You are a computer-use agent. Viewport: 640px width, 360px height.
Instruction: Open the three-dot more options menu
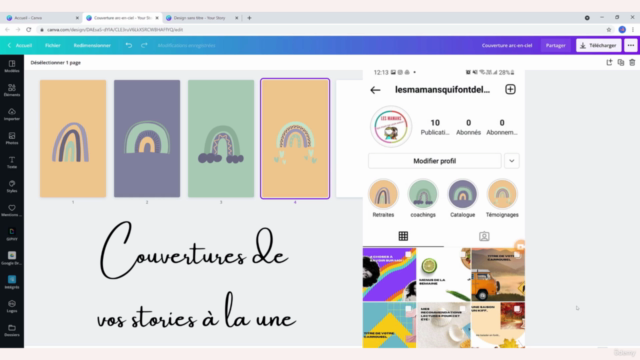pos(631,45)
